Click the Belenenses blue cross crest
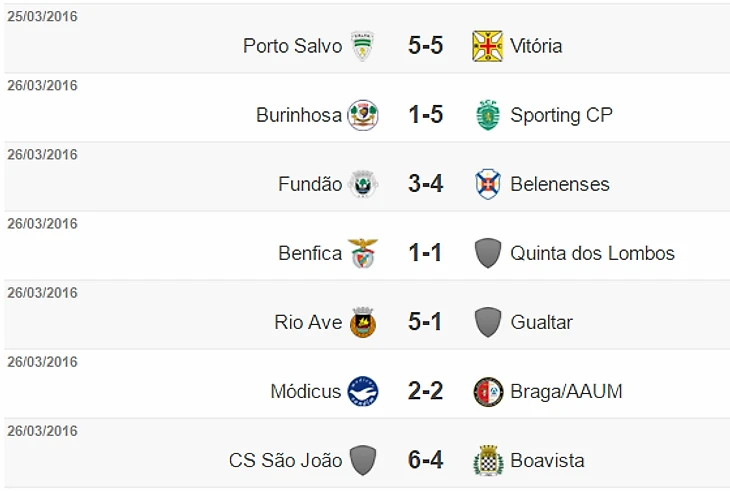This screenshot has width=730, height=491. [x=487, y=184]
